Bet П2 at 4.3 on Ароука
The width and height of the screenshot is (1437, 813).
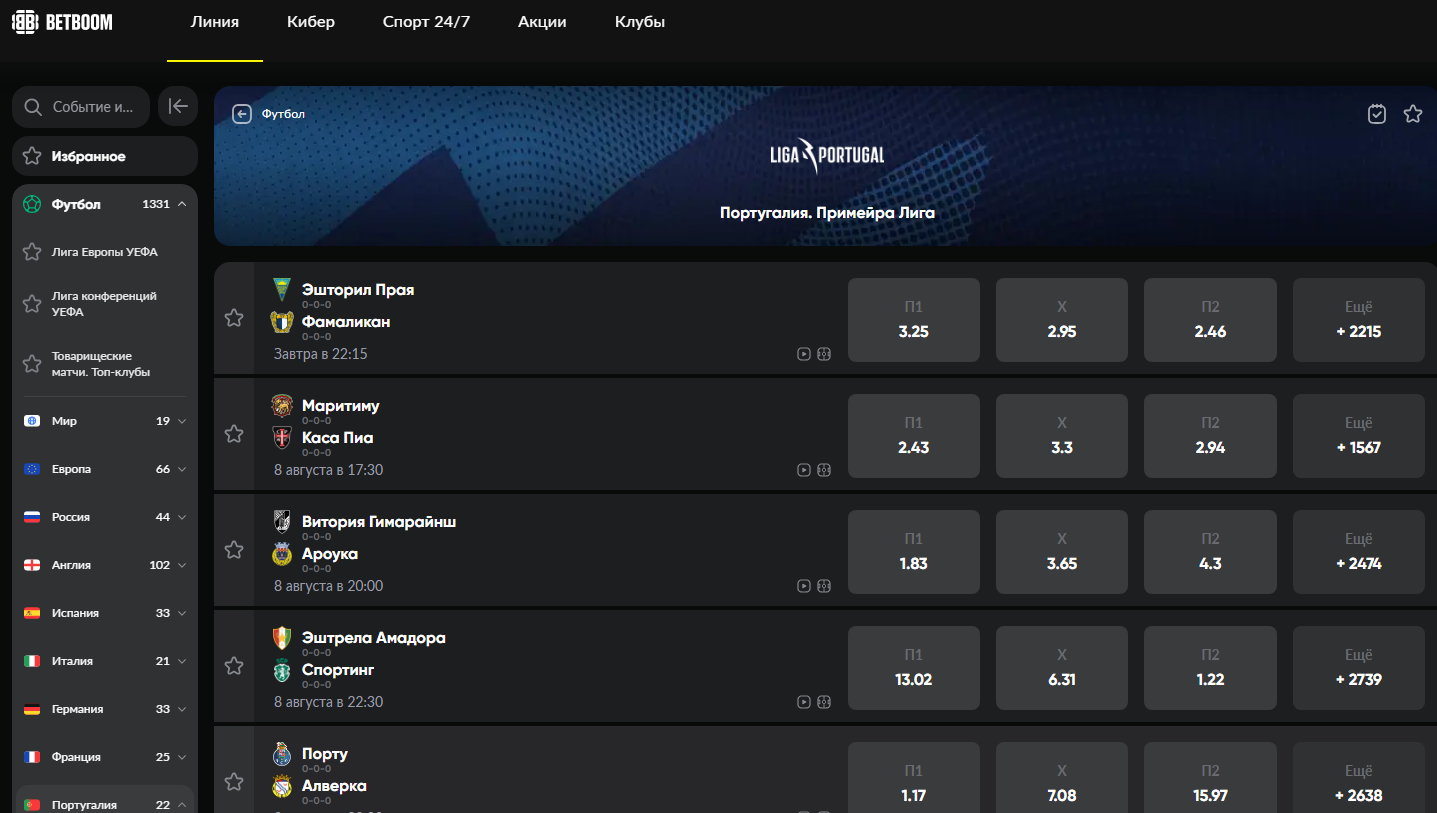pyautogui.click(x=1210, y=552)
